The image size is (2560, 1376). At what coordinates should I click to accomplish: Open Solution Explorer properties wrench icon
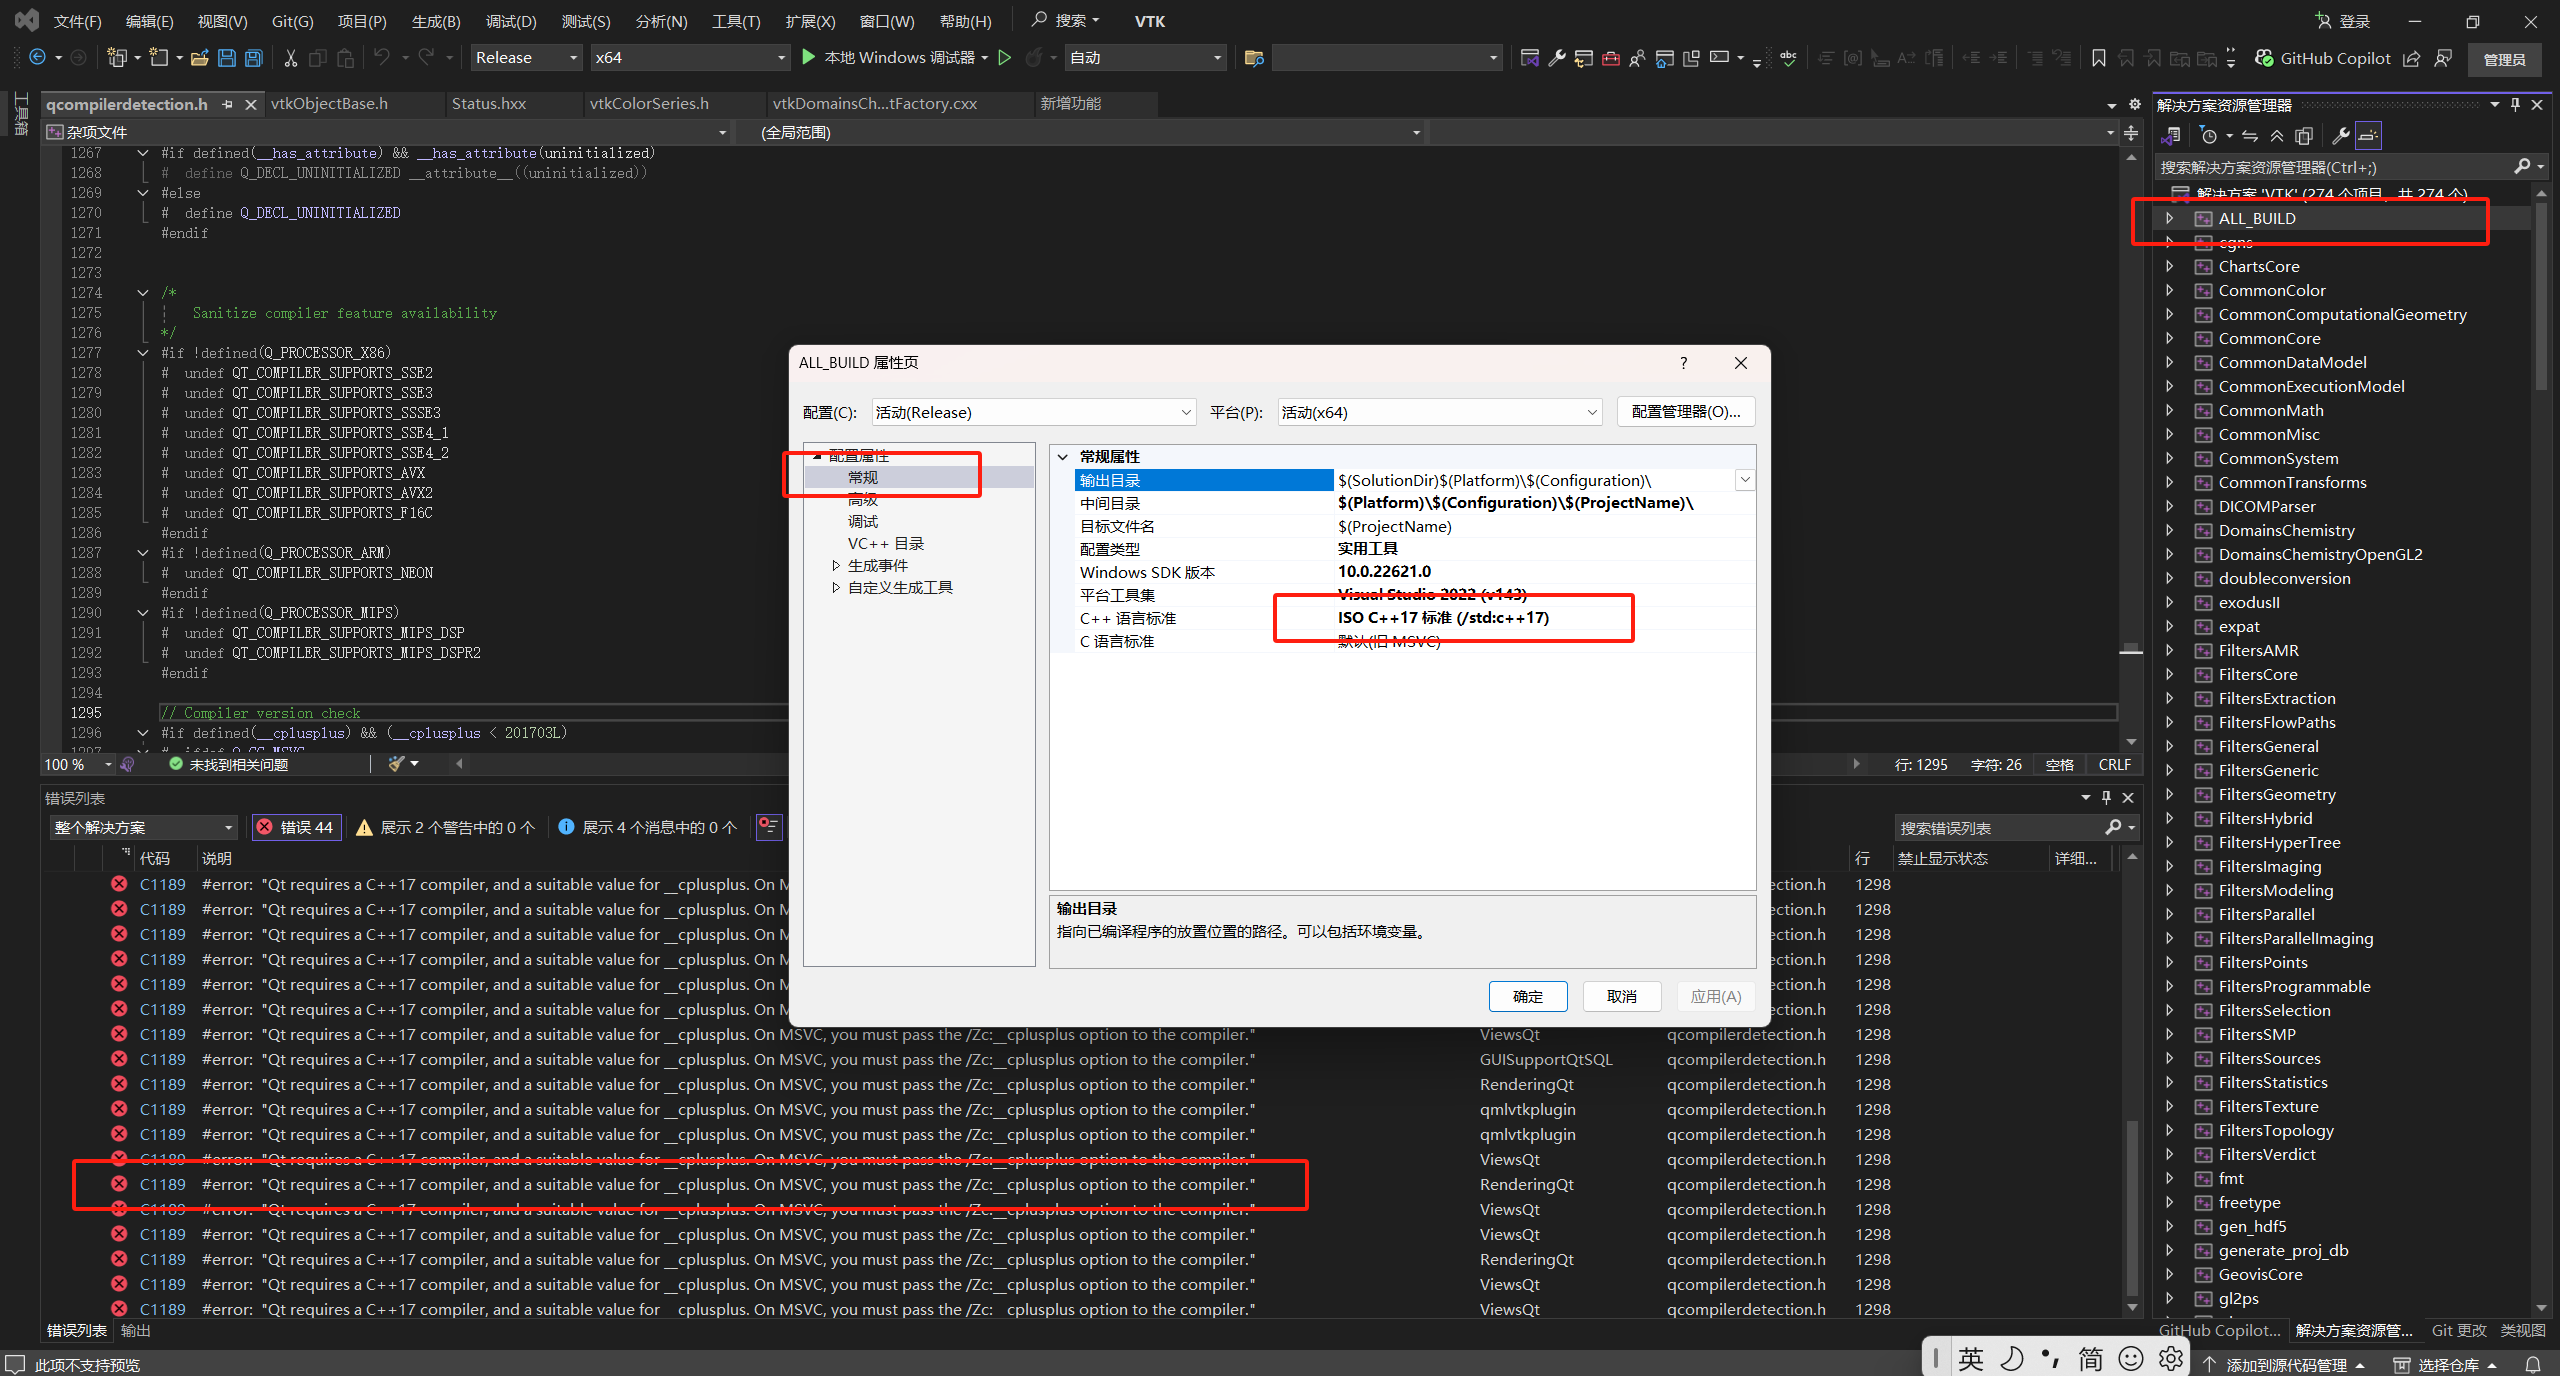[2341, 135]
